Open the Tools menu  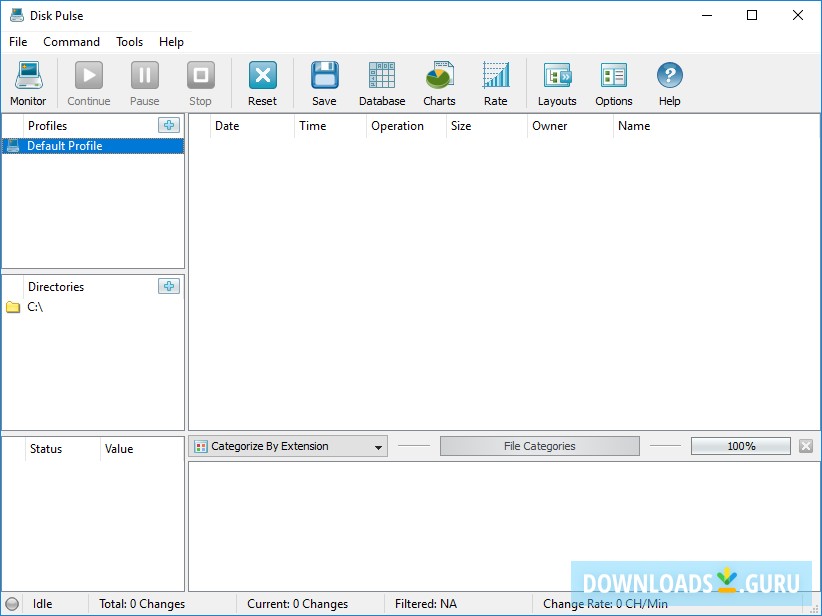pos(129,42)
